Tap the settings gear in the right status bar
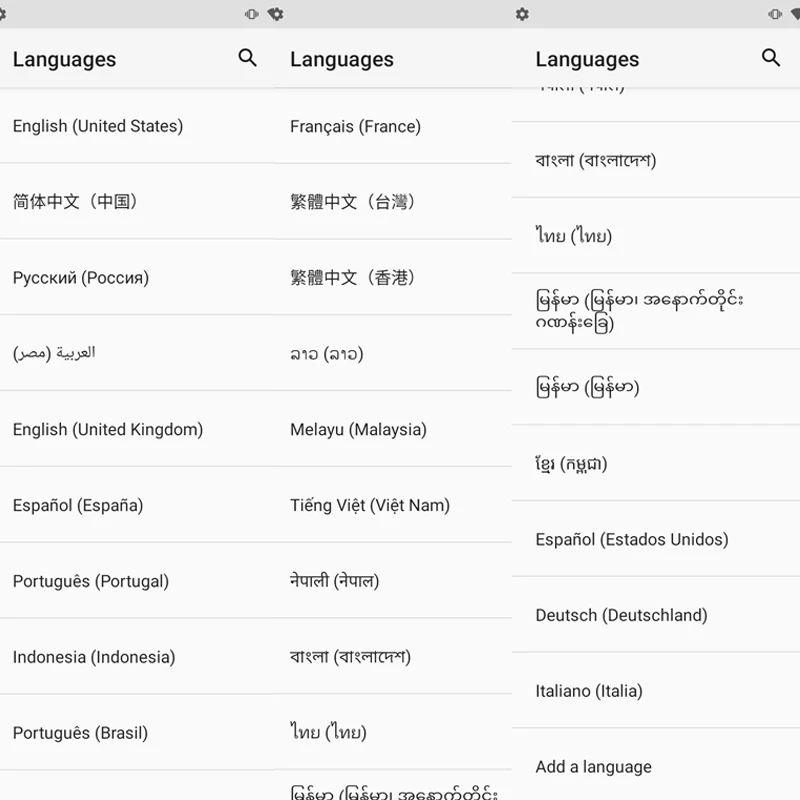This screenshot has height=800, width=800. pos(522,14)
